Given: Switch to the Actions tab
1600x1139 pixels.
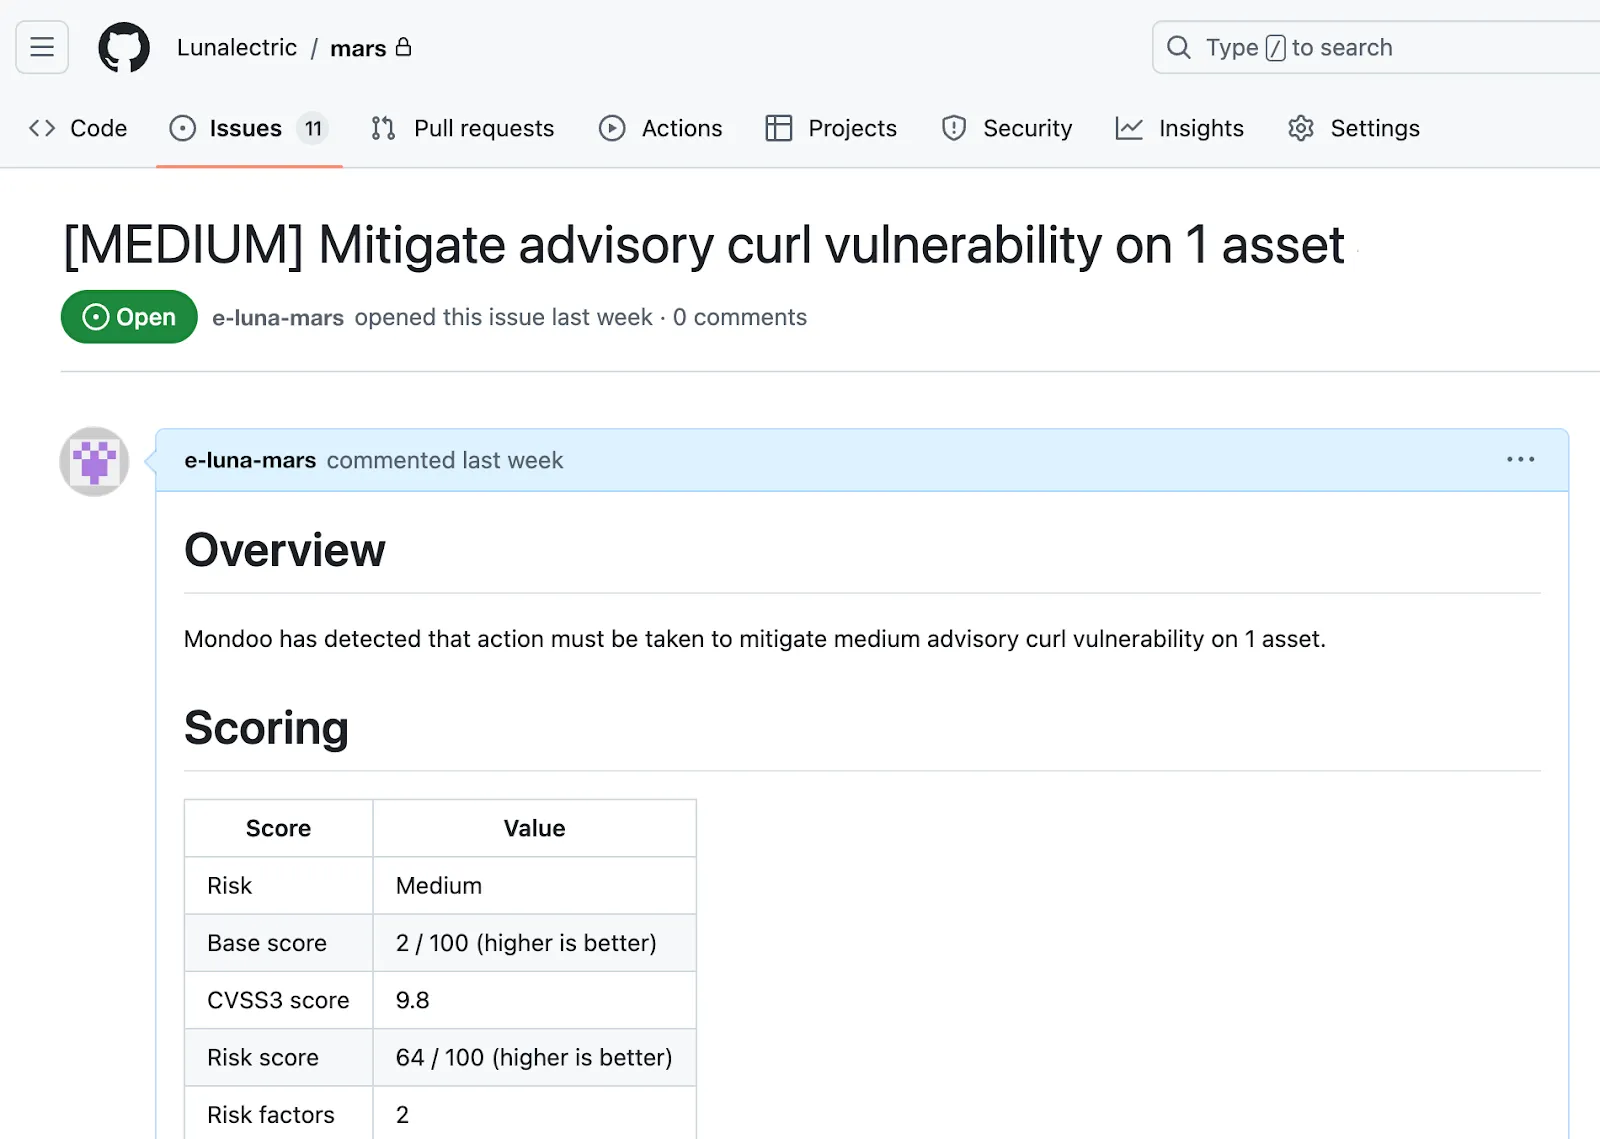Looking at the screenshot, I should coord(660,128).
